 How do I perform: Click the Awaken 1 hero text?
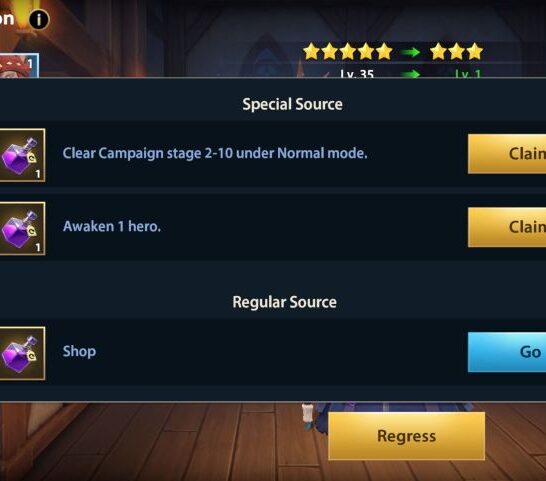tap(112, 227)
